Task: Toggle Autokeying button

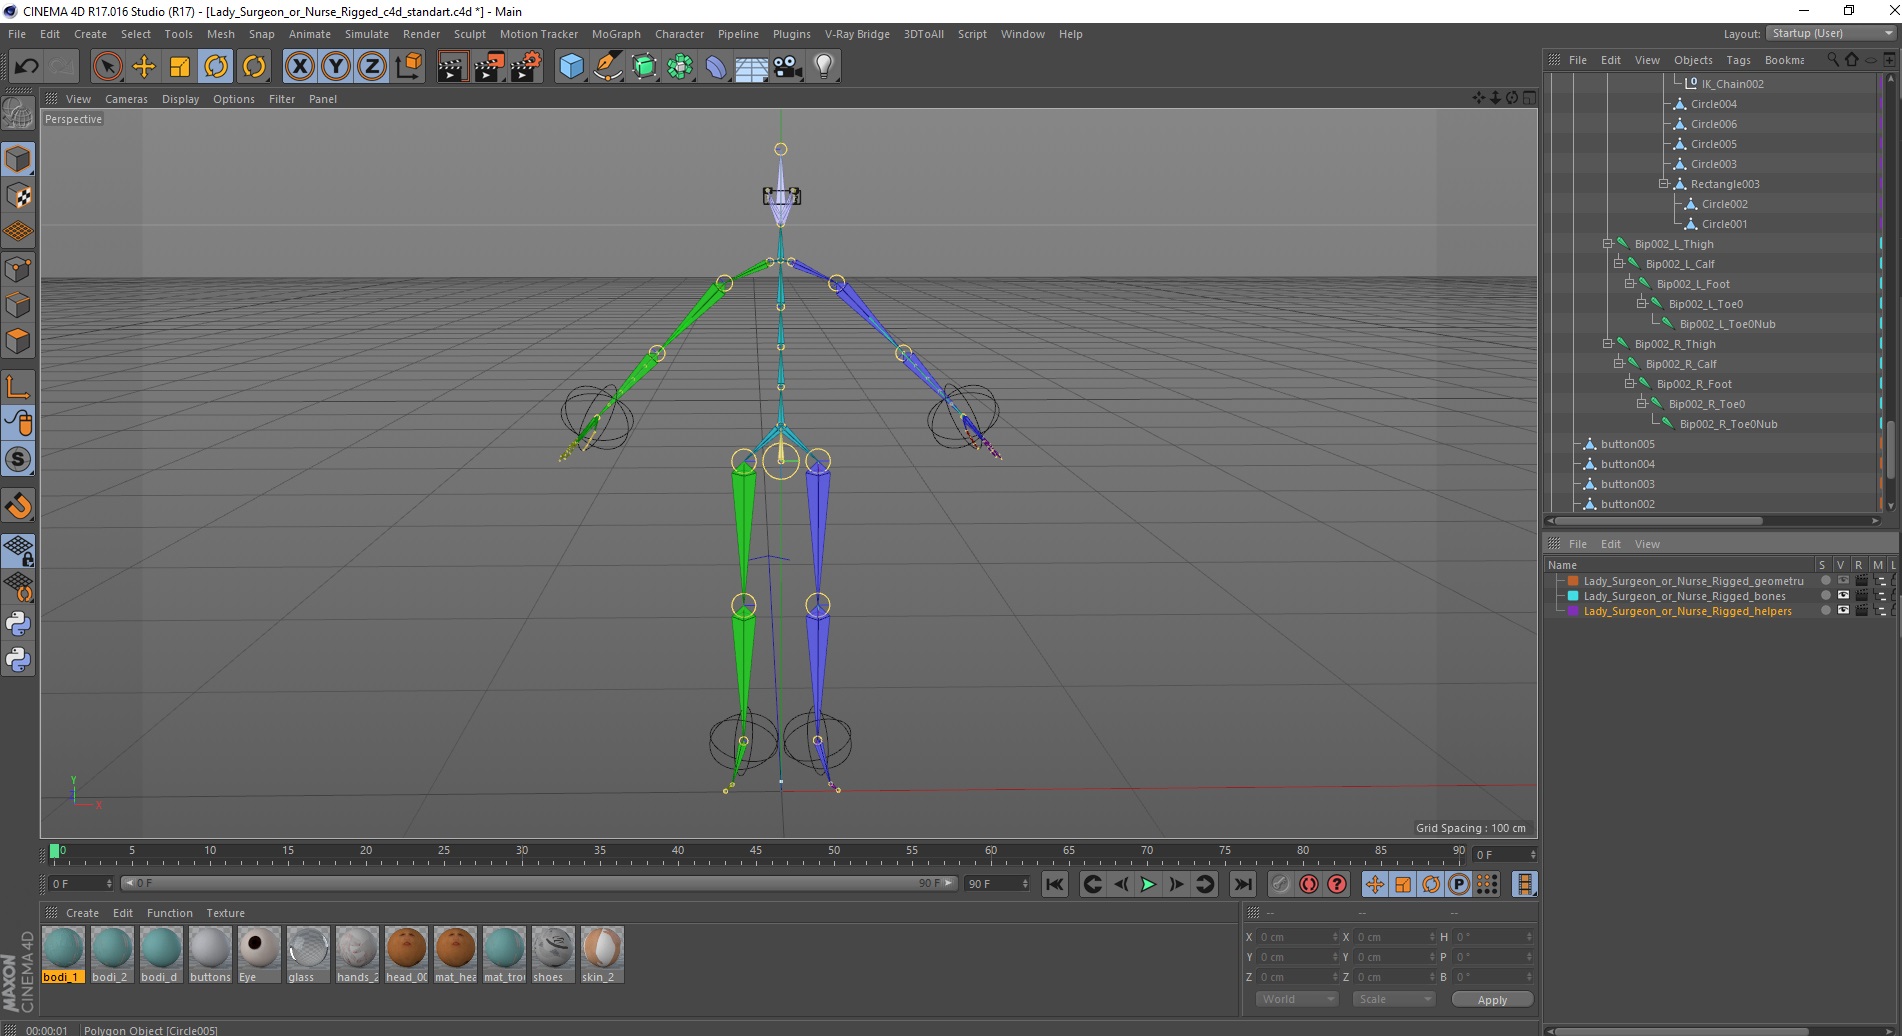Action: pos(1308,884)
